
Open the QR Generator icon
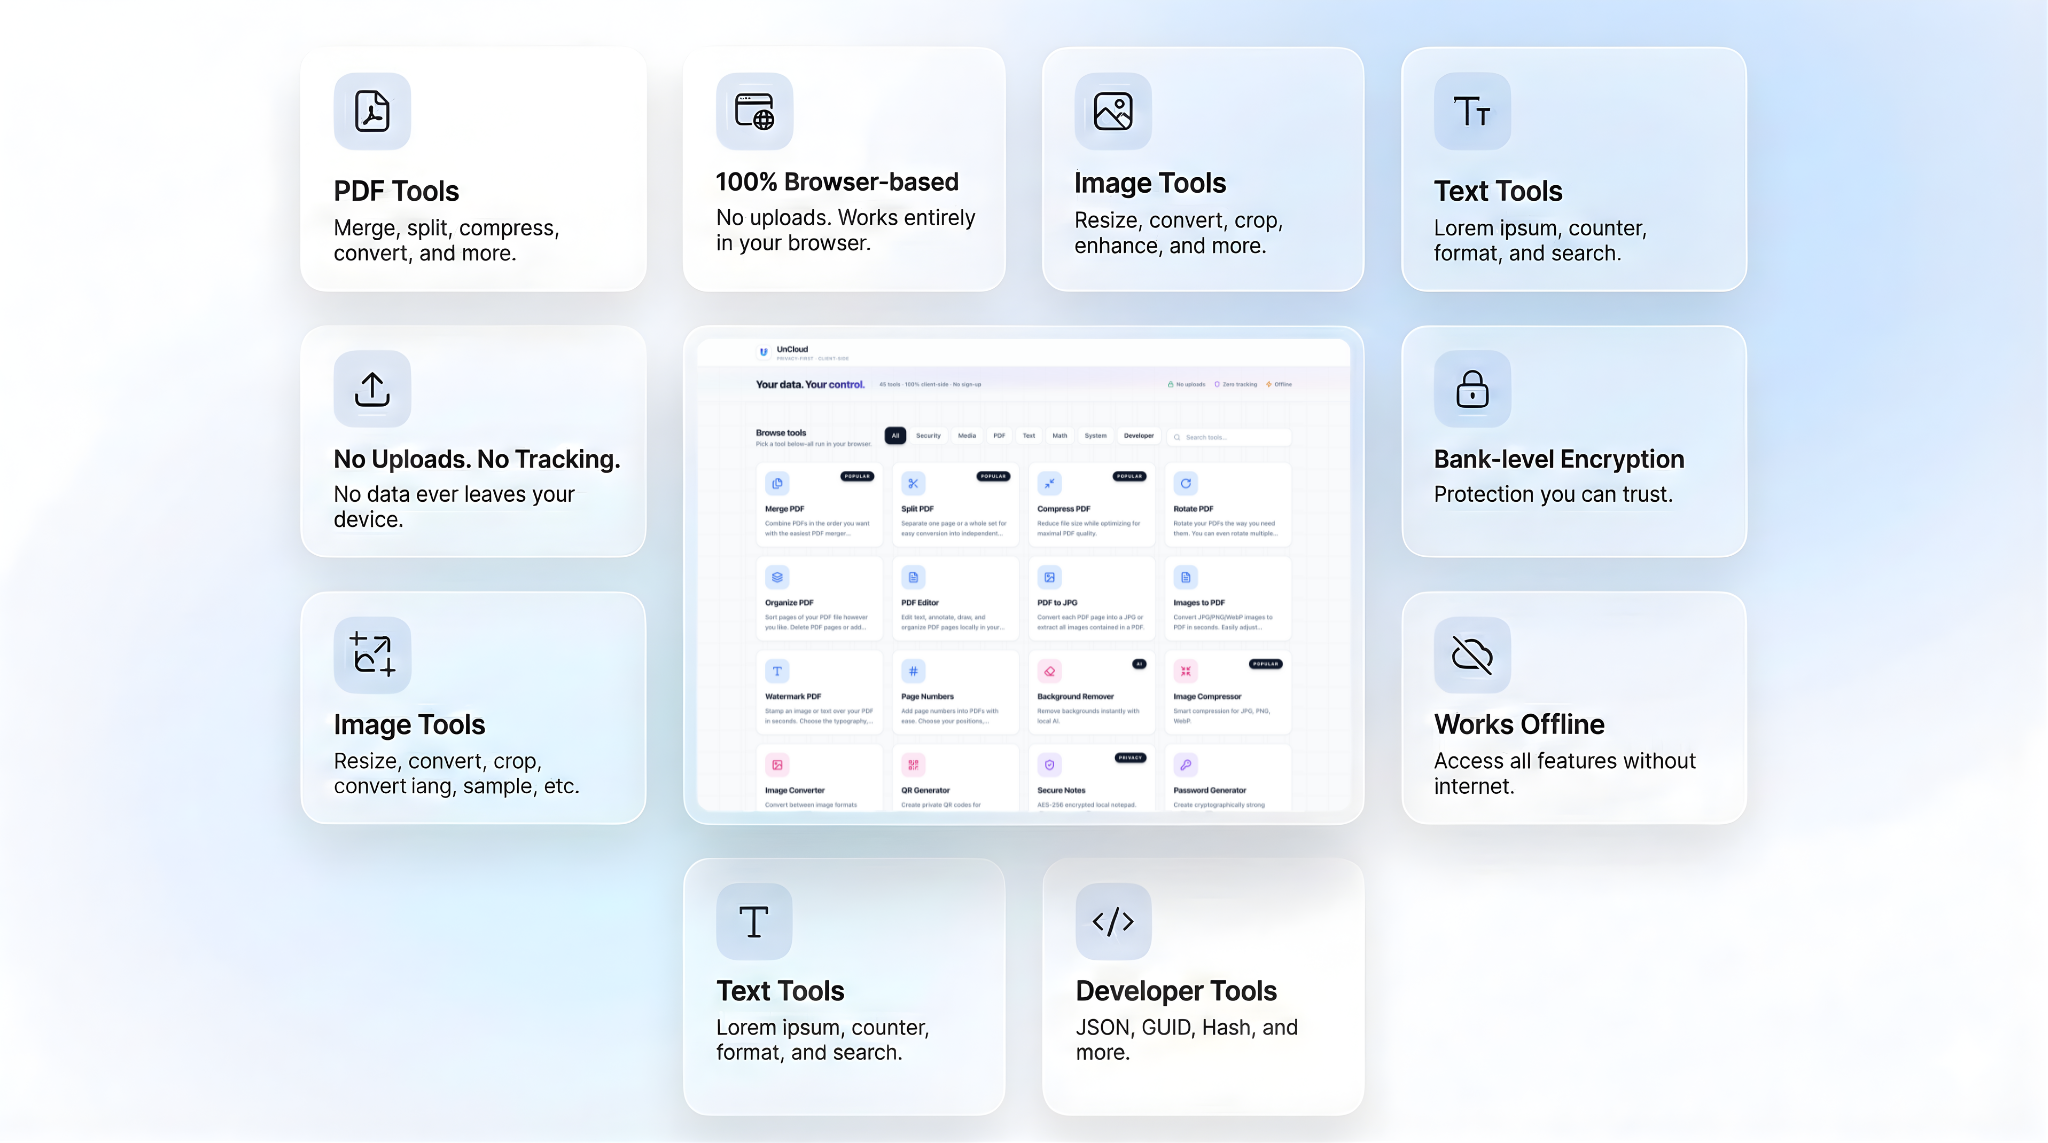tap(913, 765)
